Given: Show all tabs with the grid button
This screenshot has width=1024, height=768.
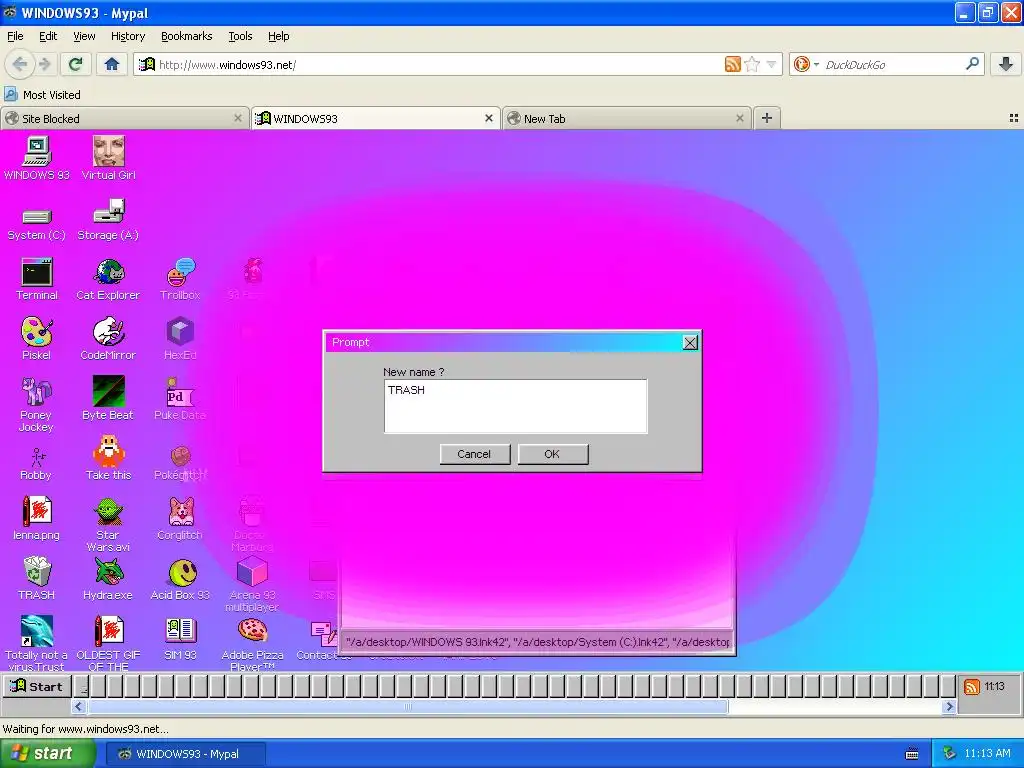Looking at the screenshot, I should click(1014, 118).
